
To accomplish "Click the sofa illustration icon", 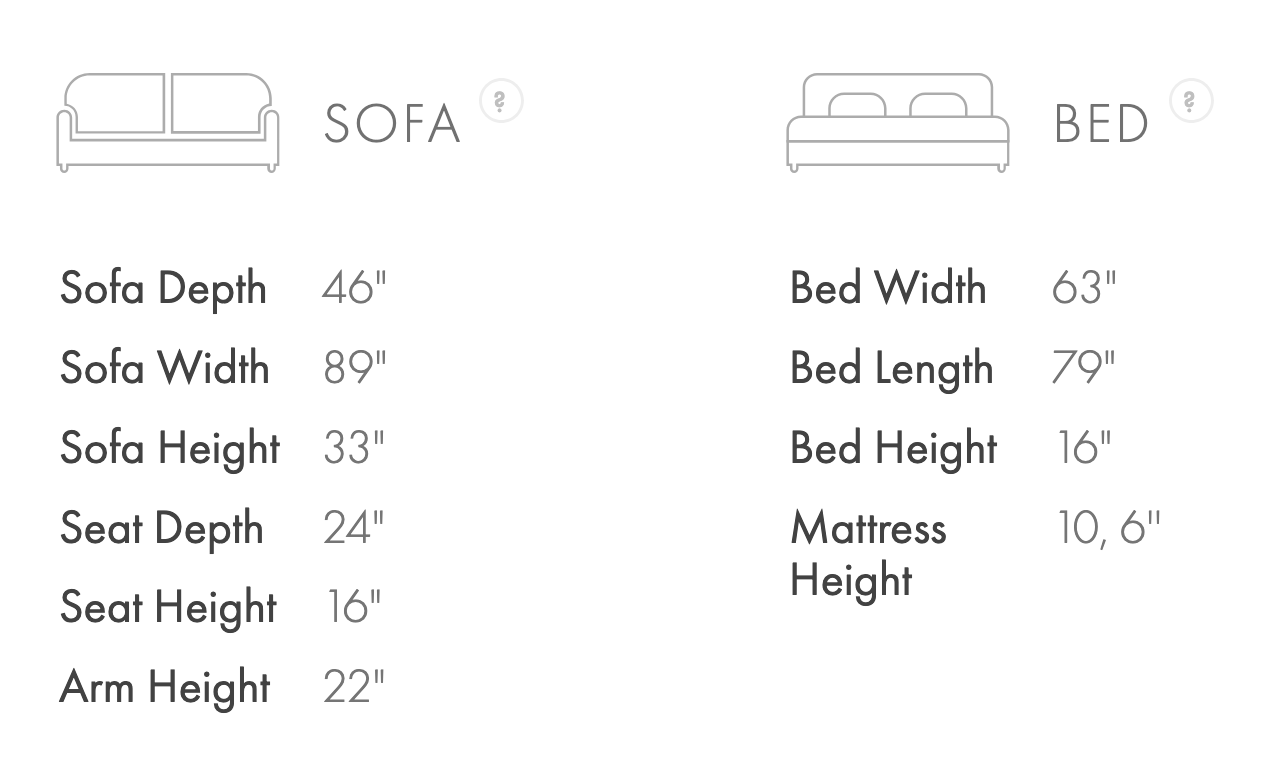I will 167,122.
